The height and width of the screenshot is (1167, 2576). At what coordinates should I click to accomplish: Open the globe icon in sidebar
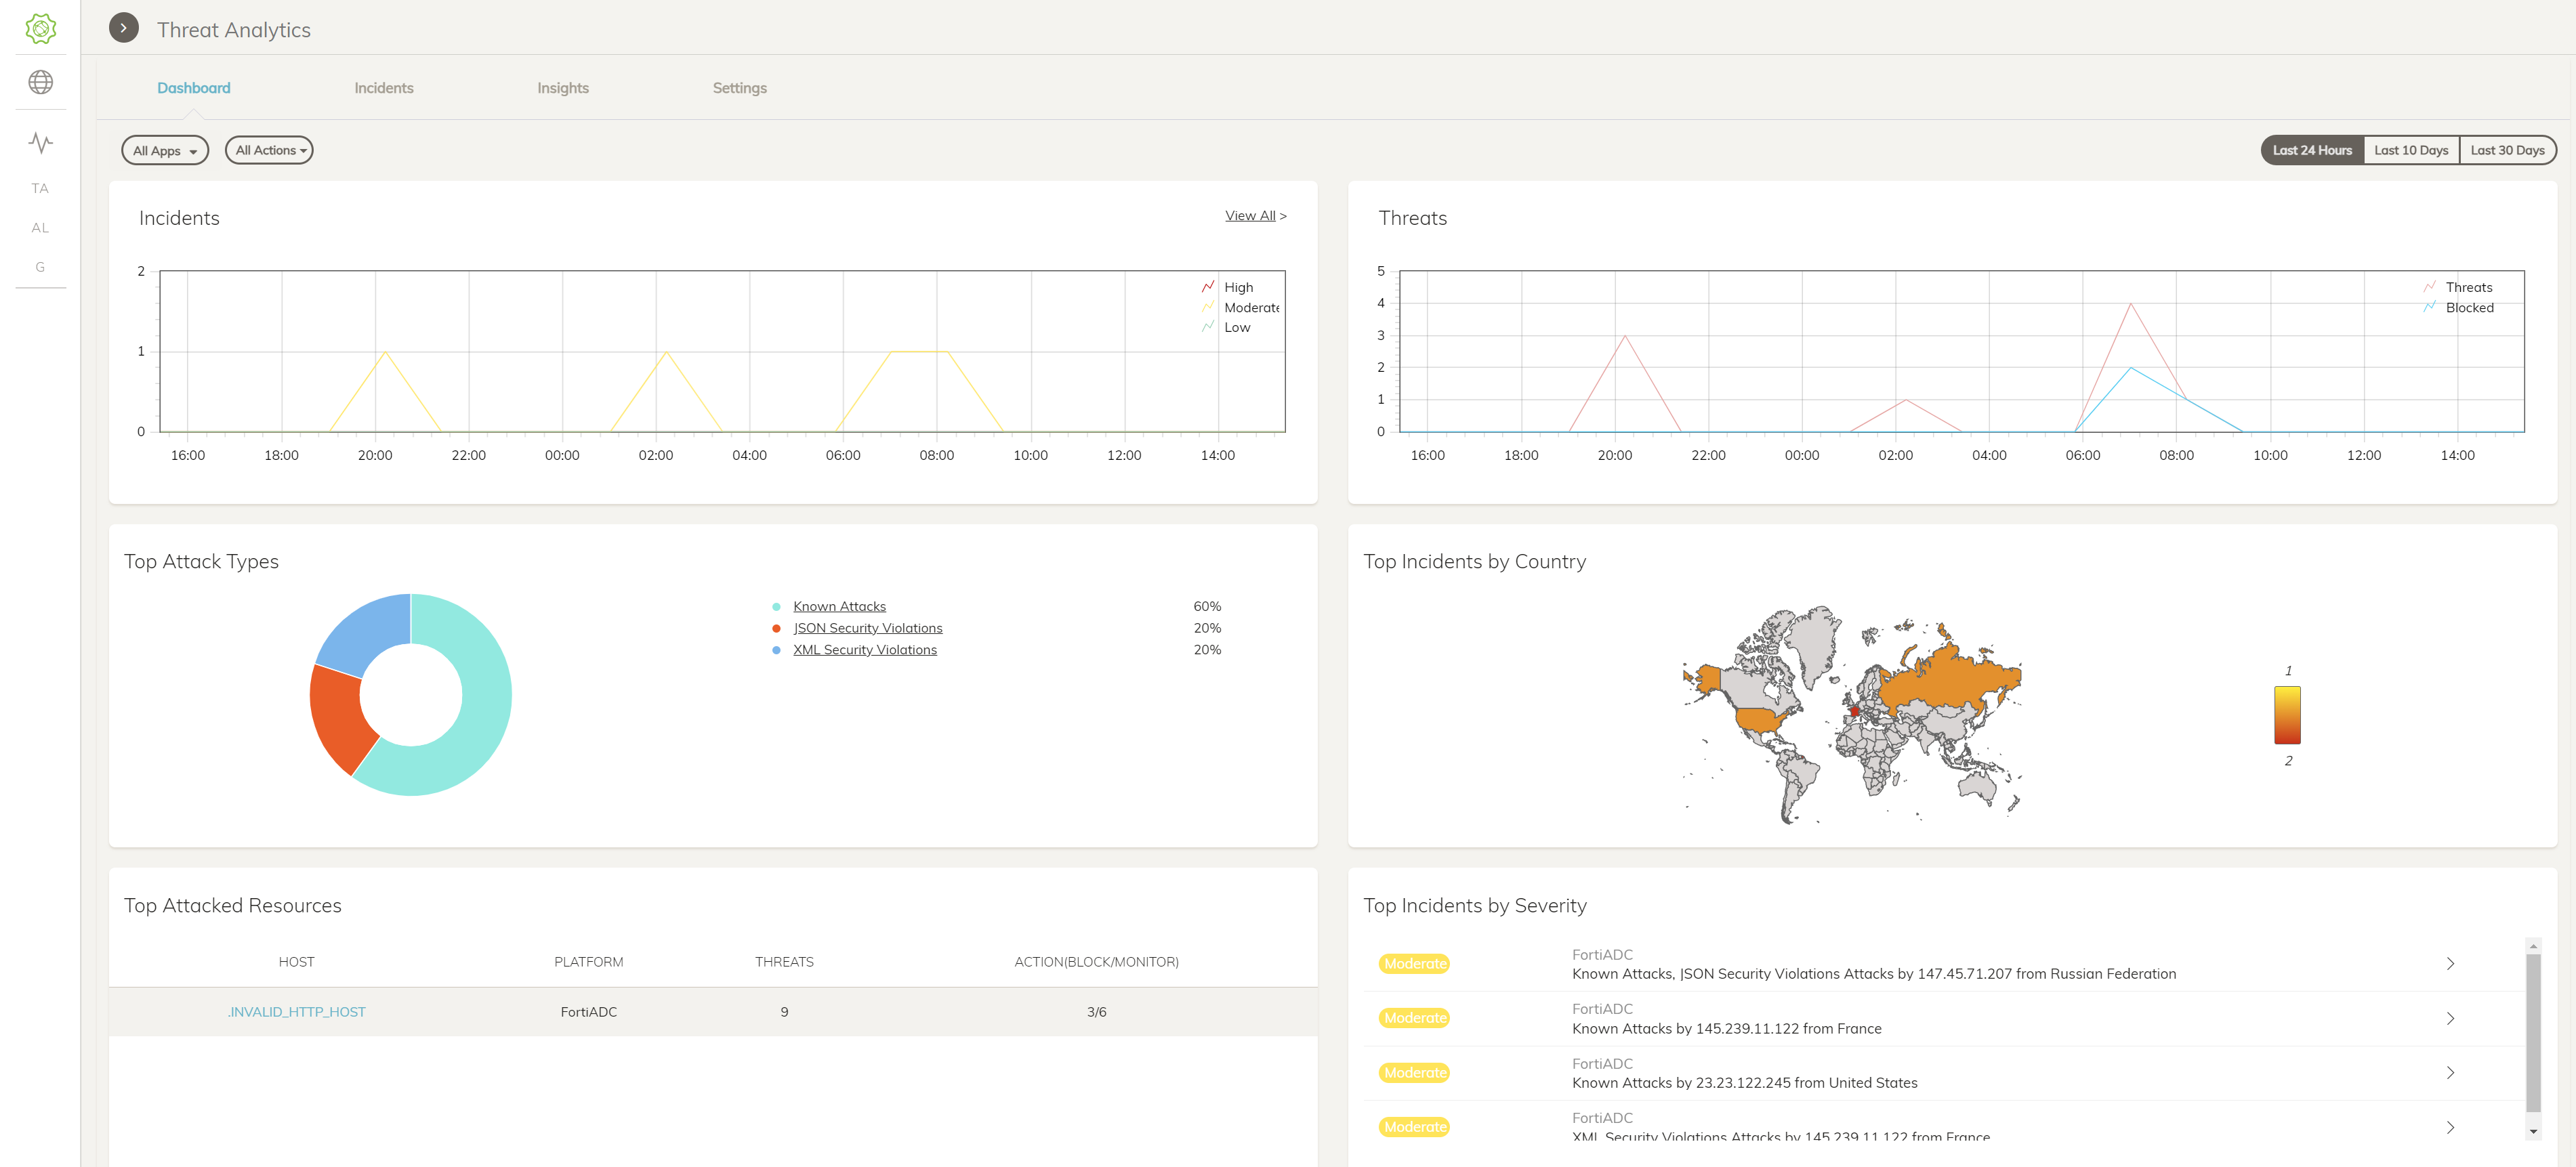(x=40, y=82)
